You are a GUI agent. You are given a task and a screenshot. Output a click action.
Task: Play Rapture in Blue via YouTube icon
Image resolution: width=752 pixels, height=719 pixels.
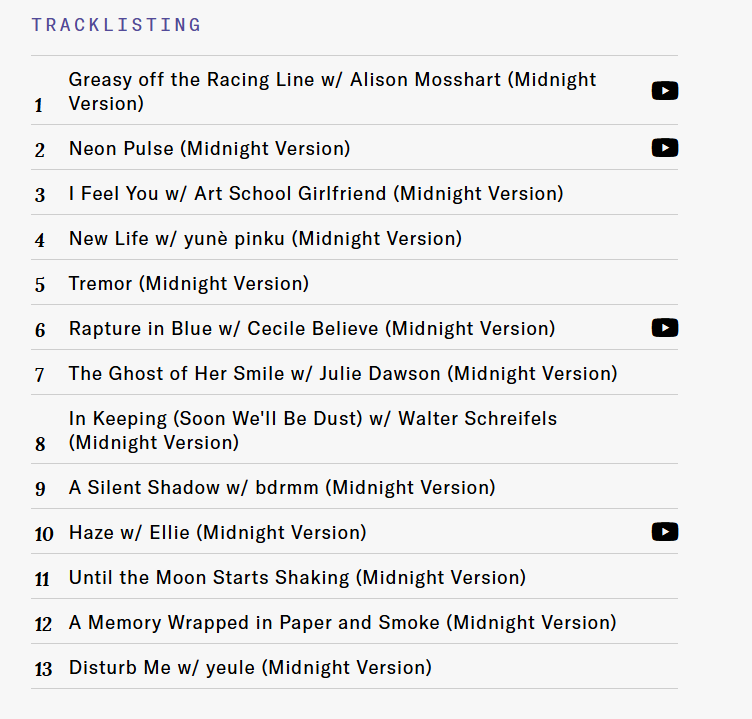(x=665, y=328)
